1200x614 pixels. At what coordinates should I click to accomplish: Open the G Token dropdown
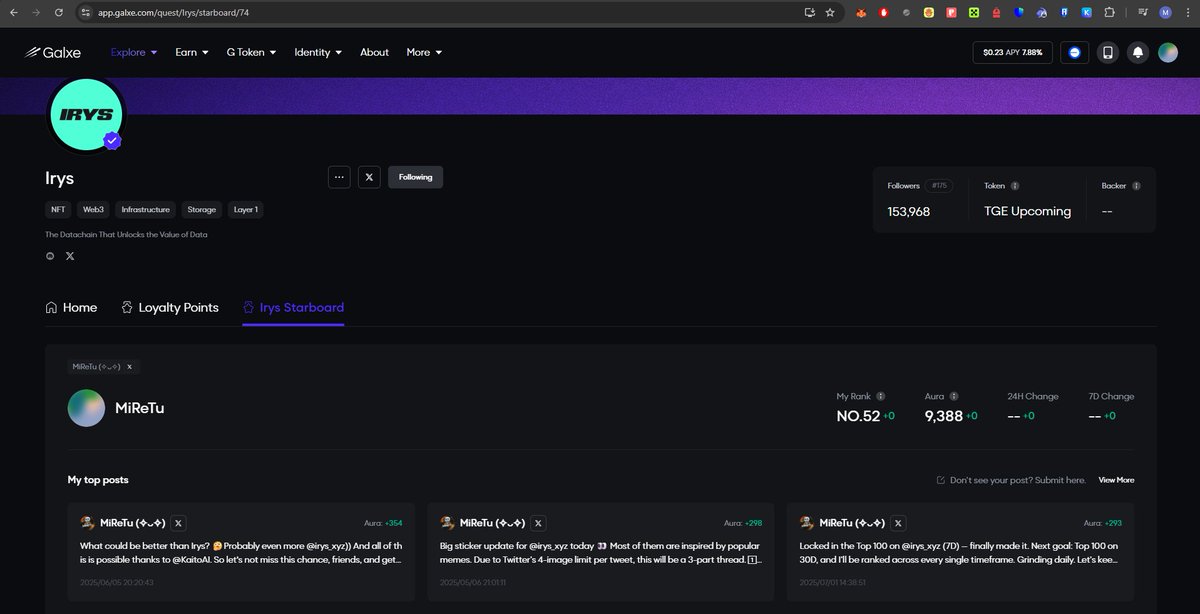[252, 52]
